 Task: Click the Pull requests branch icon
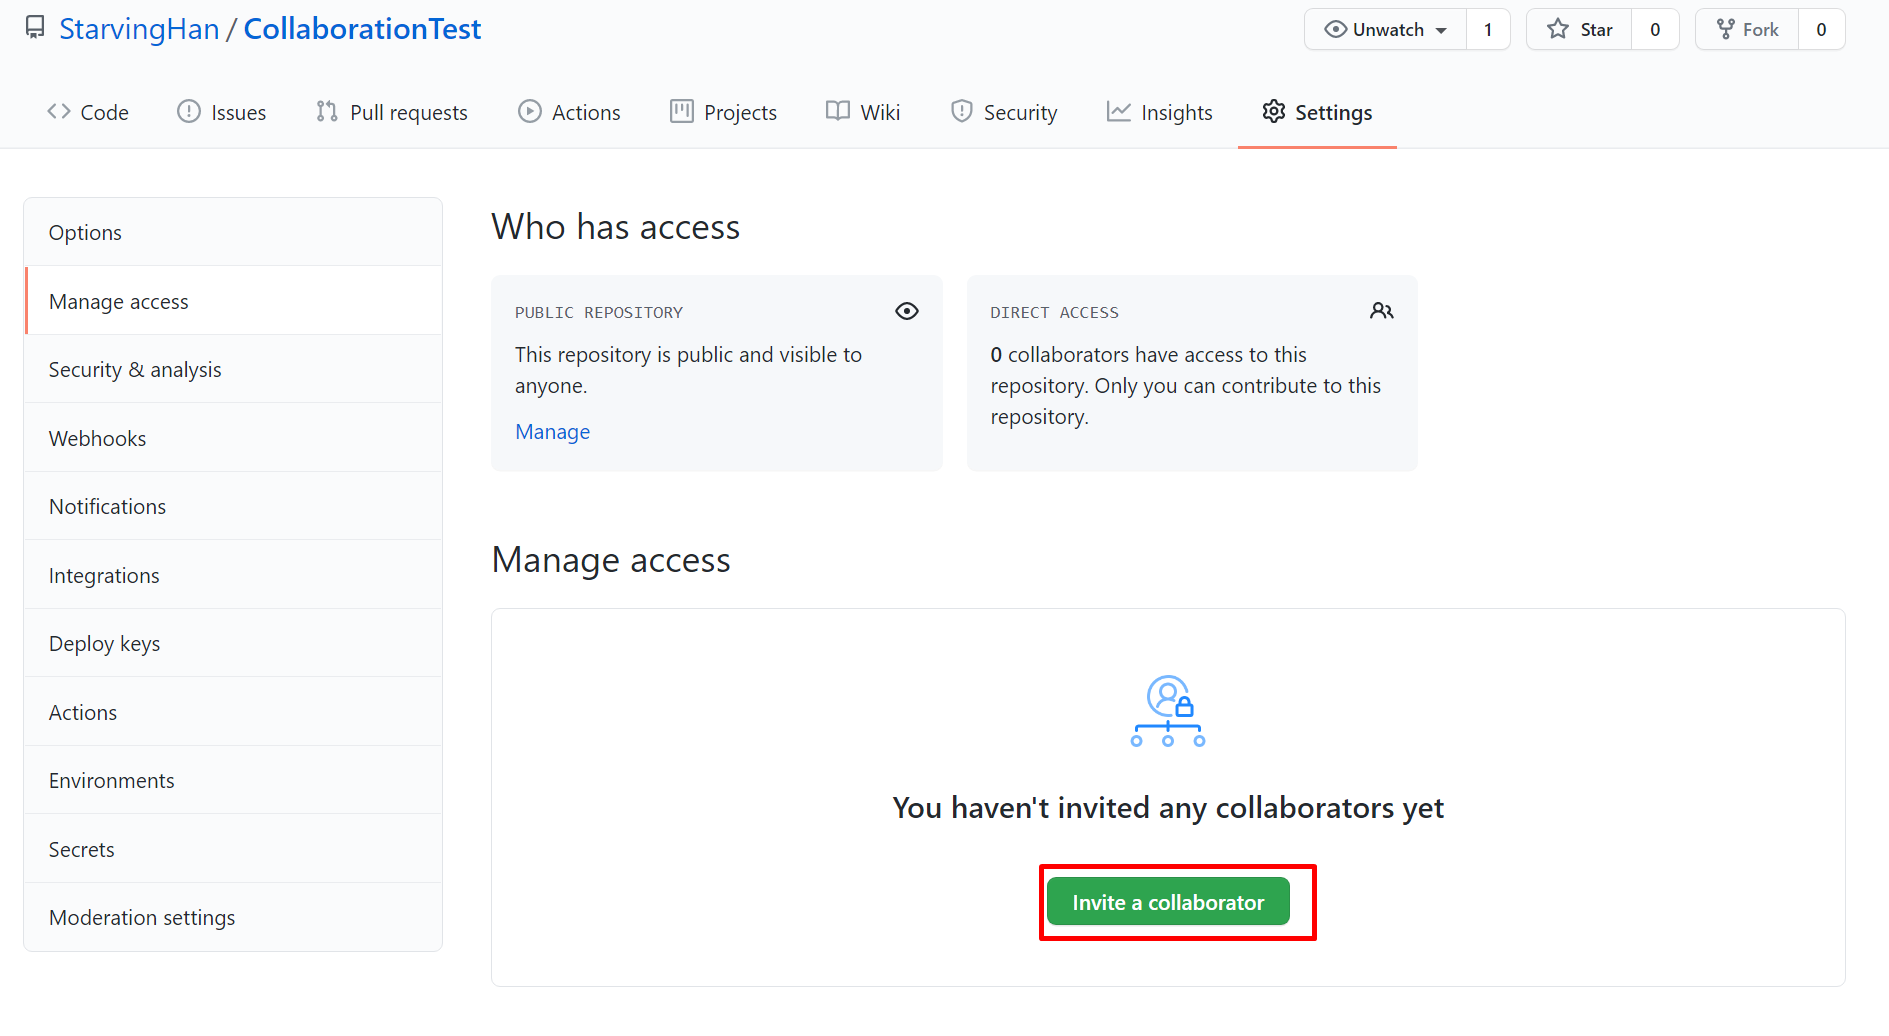coord(327,111)
